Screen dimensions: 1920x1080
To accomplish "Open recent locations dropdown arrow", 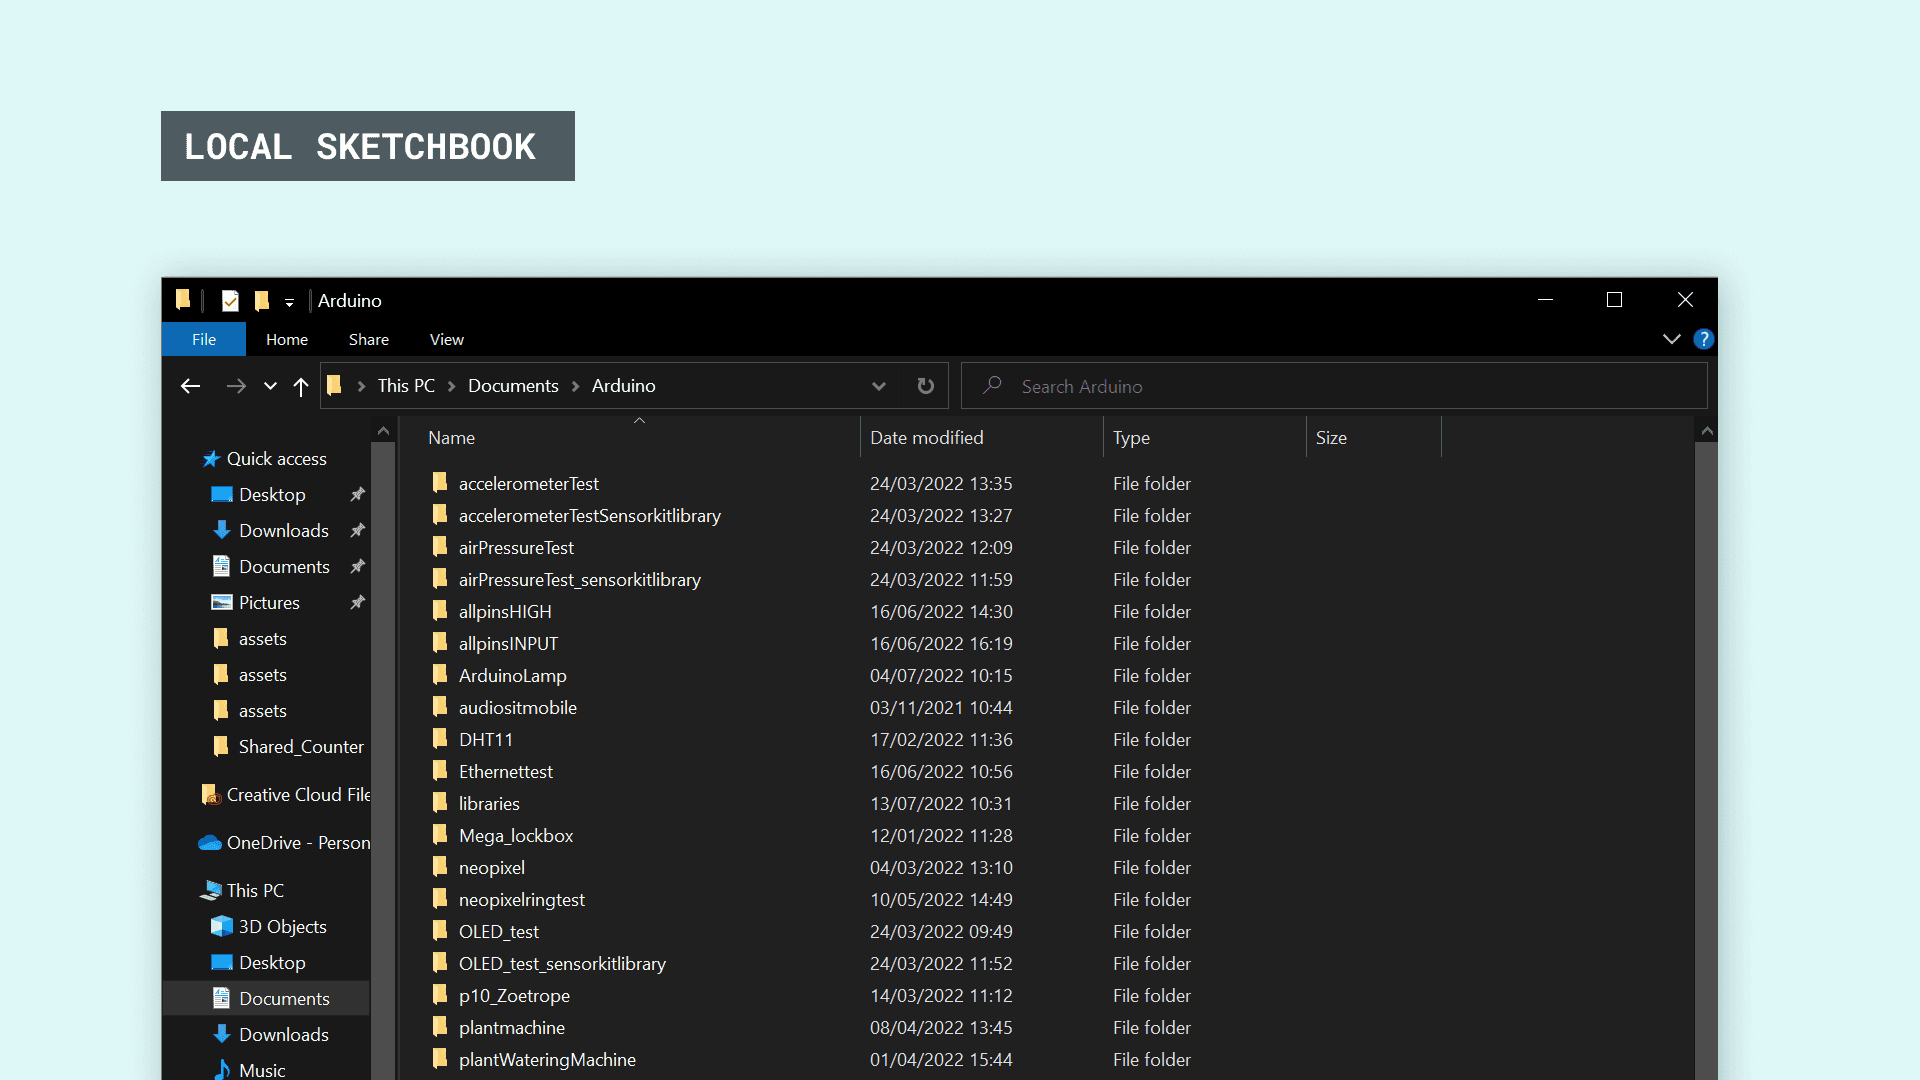I will [x=270, y=386].
